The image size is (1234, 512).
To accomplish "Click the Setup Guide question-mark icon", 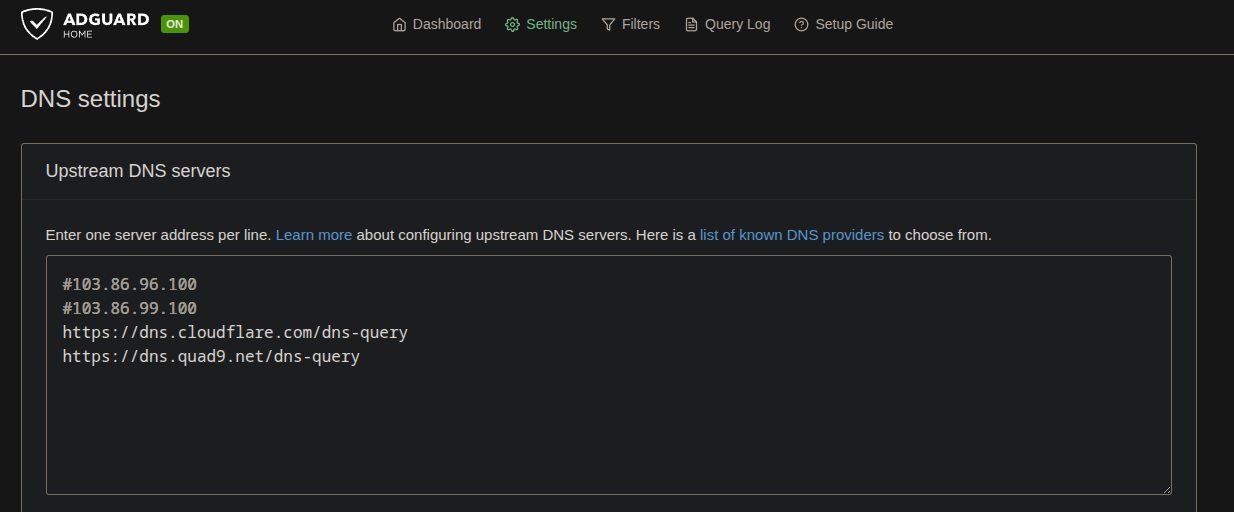I will pos(801,24).
